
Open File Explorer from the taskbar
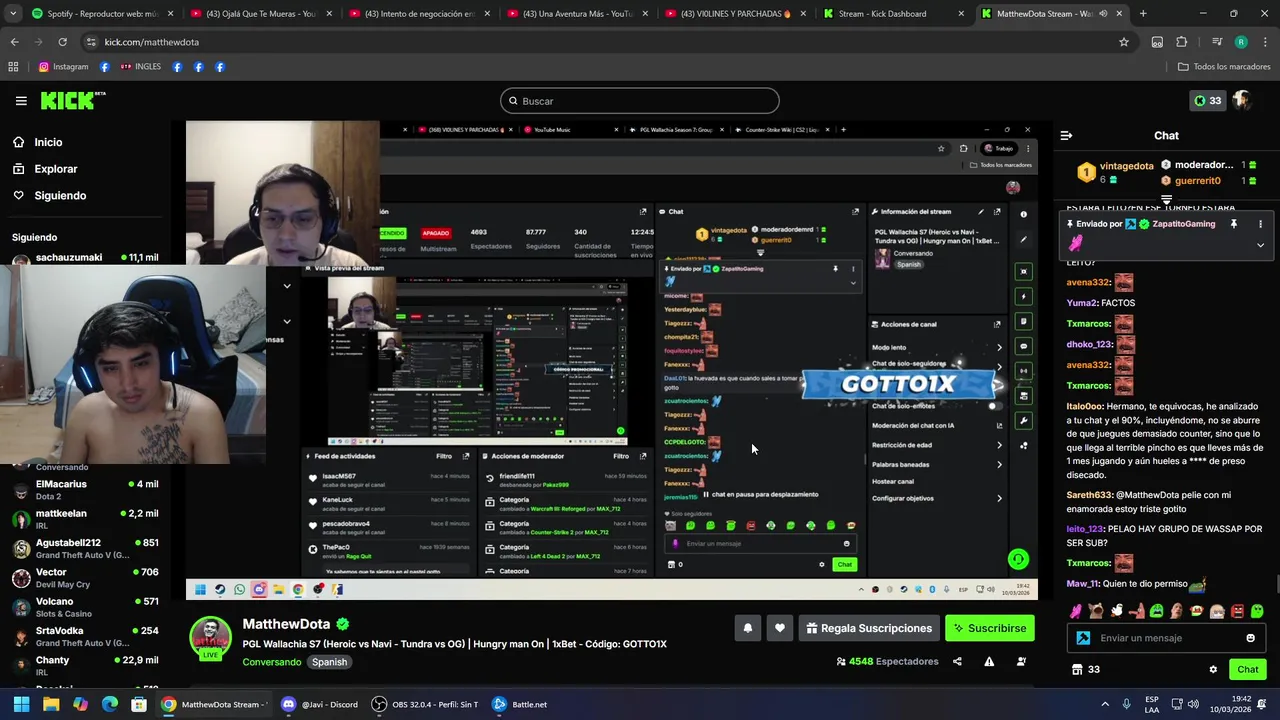[x=51, y=704]
